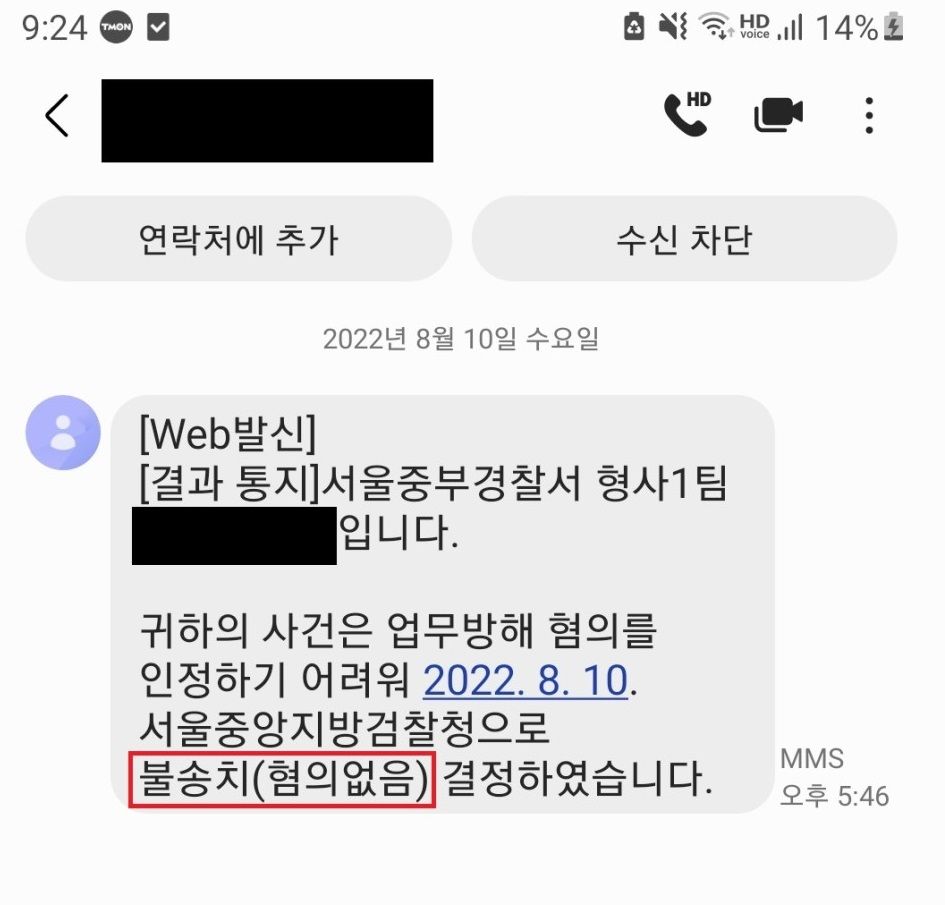
Task: Tap the 2022년 8월 10일 수요일 date label
Action: [461, 339]
